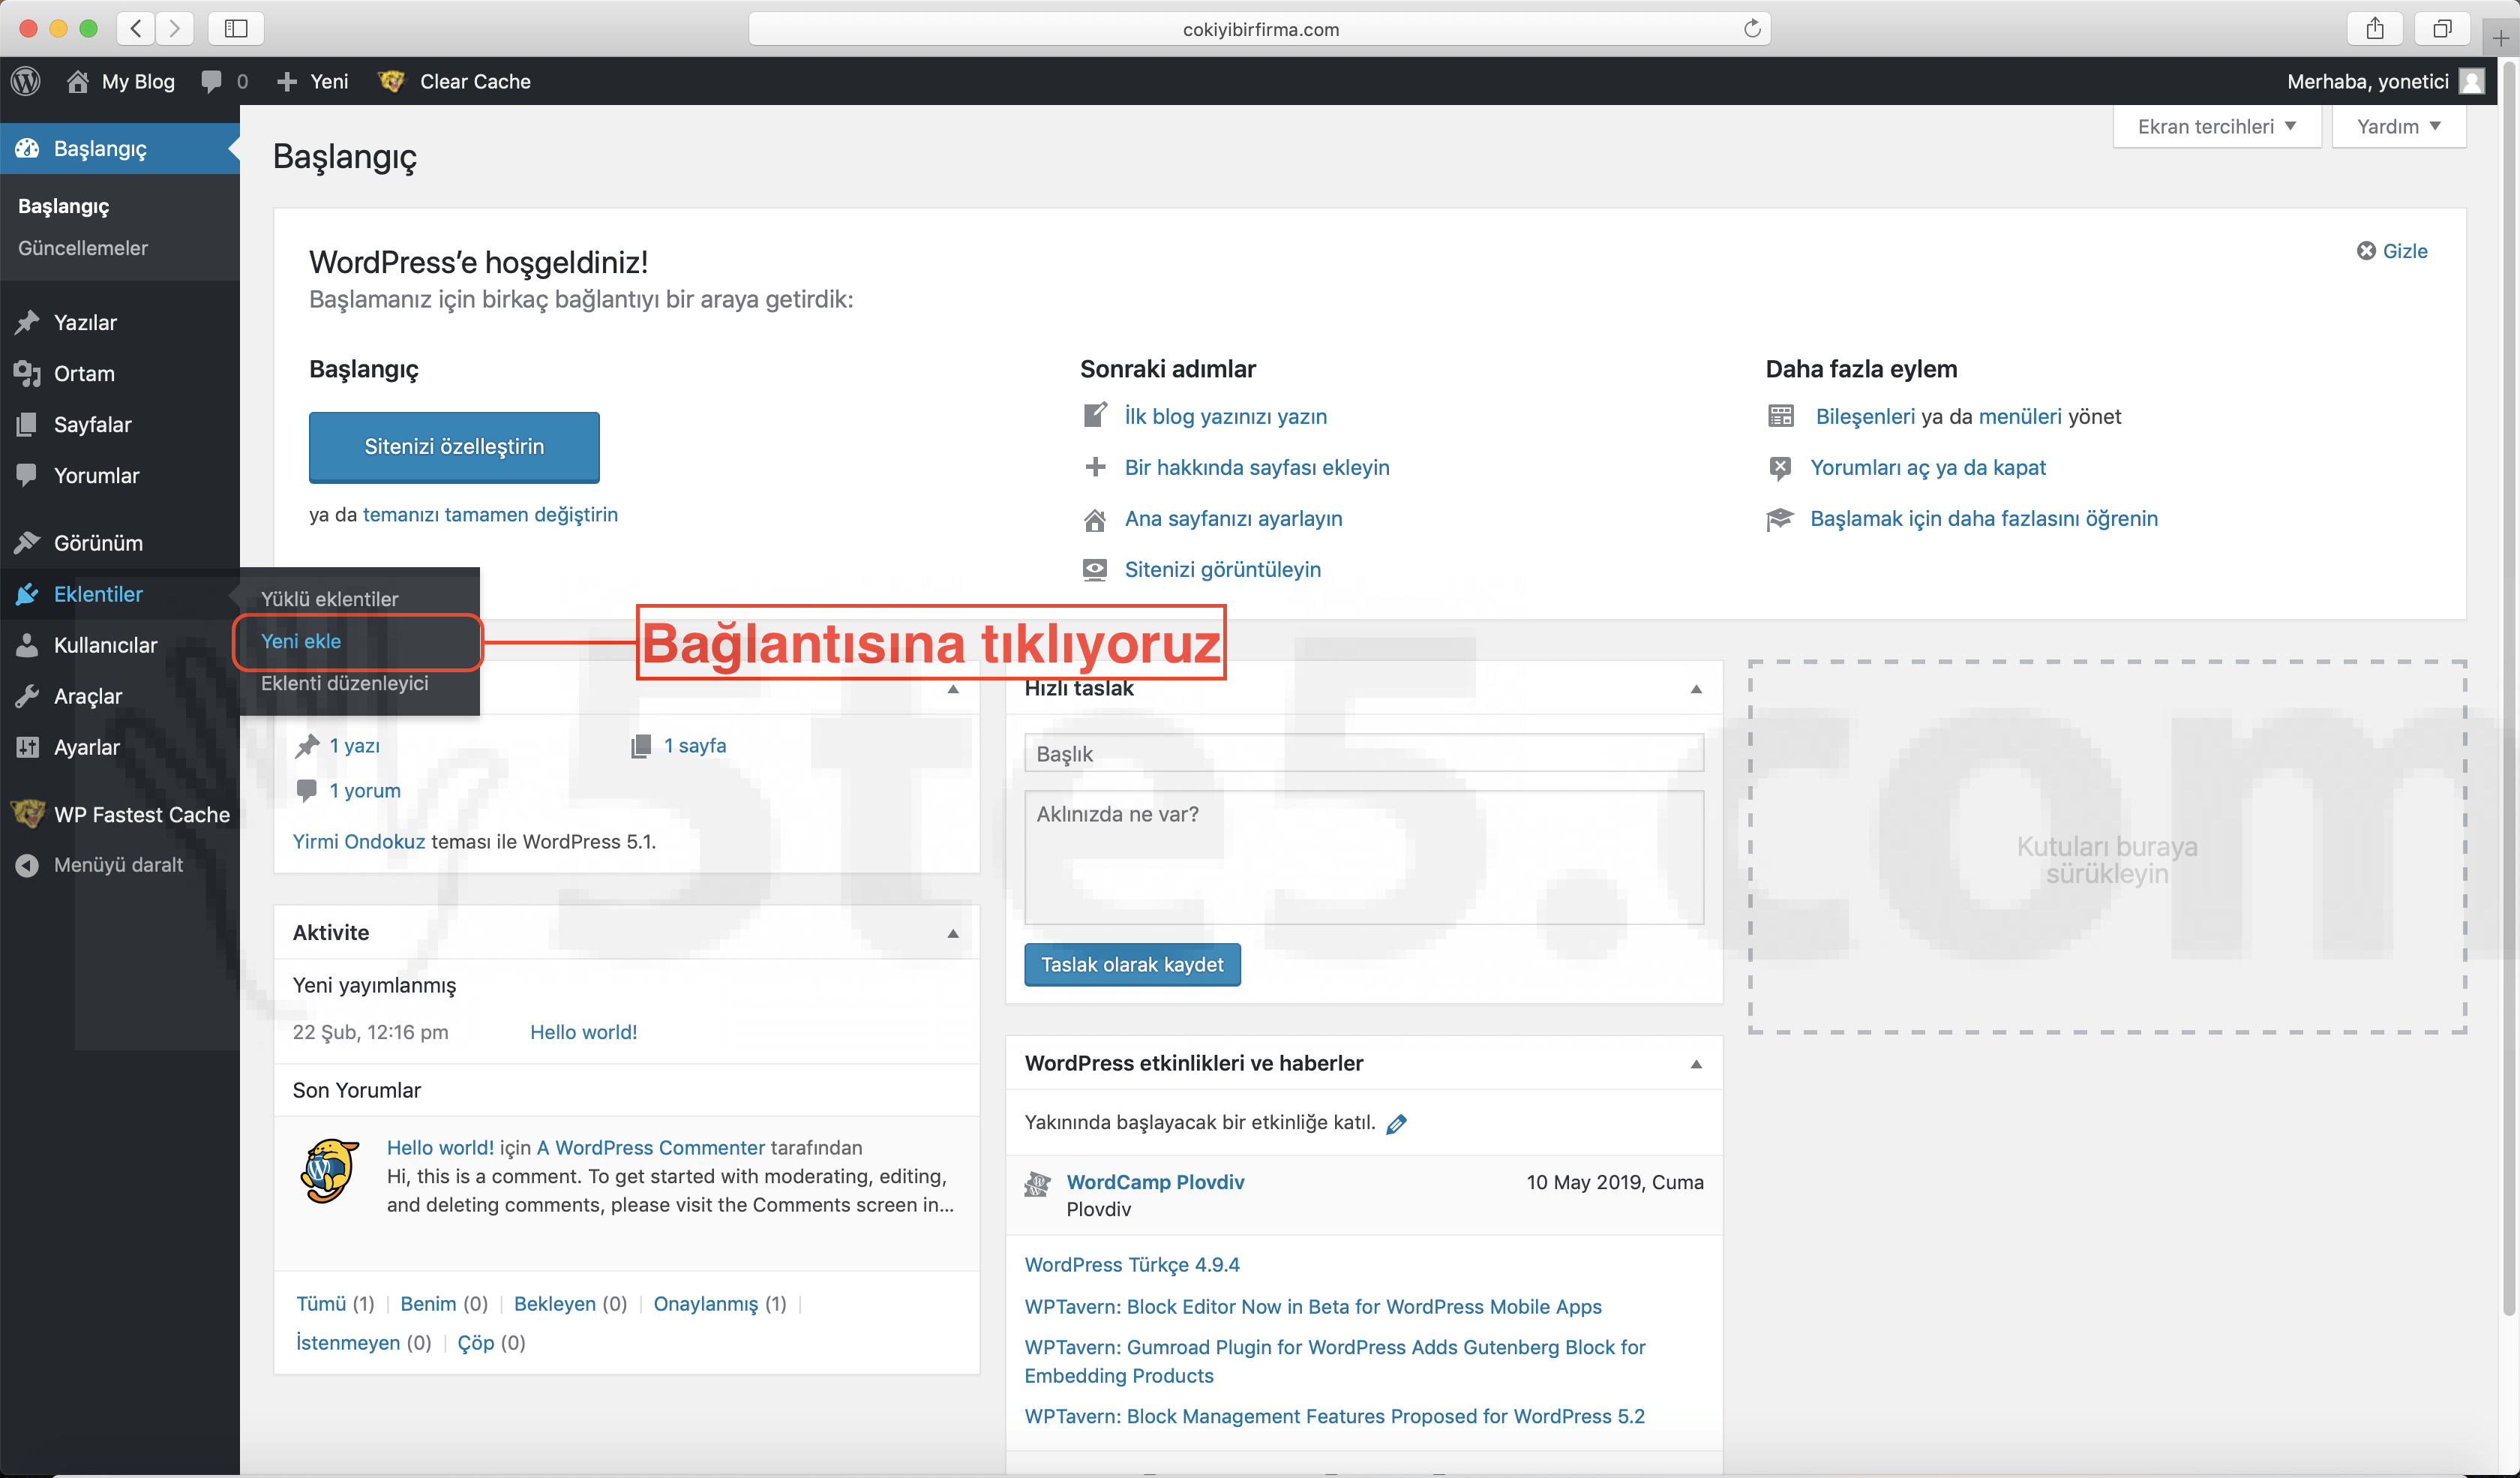Click into the Başlık input field

click(1363, 754)
